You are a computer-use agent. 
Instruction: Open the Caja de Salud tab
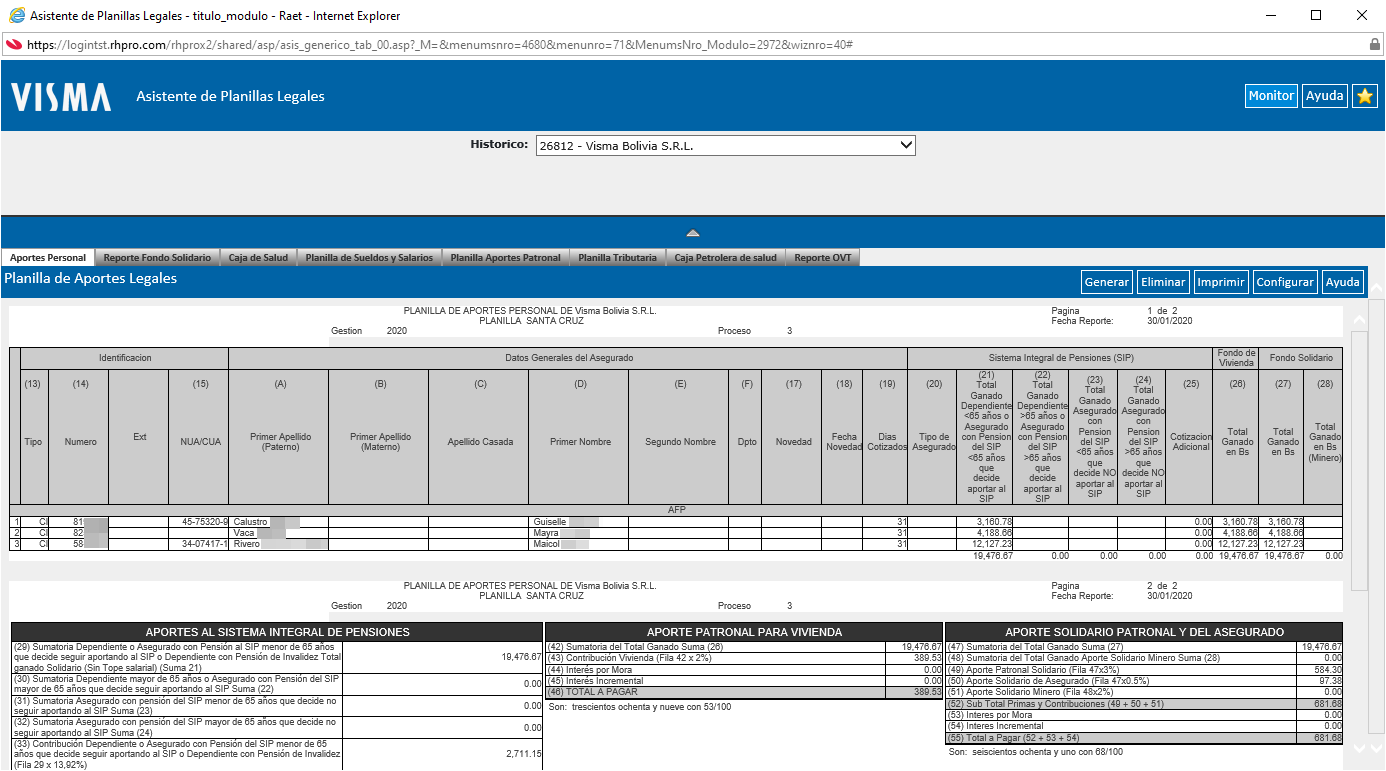click(258, 258)
